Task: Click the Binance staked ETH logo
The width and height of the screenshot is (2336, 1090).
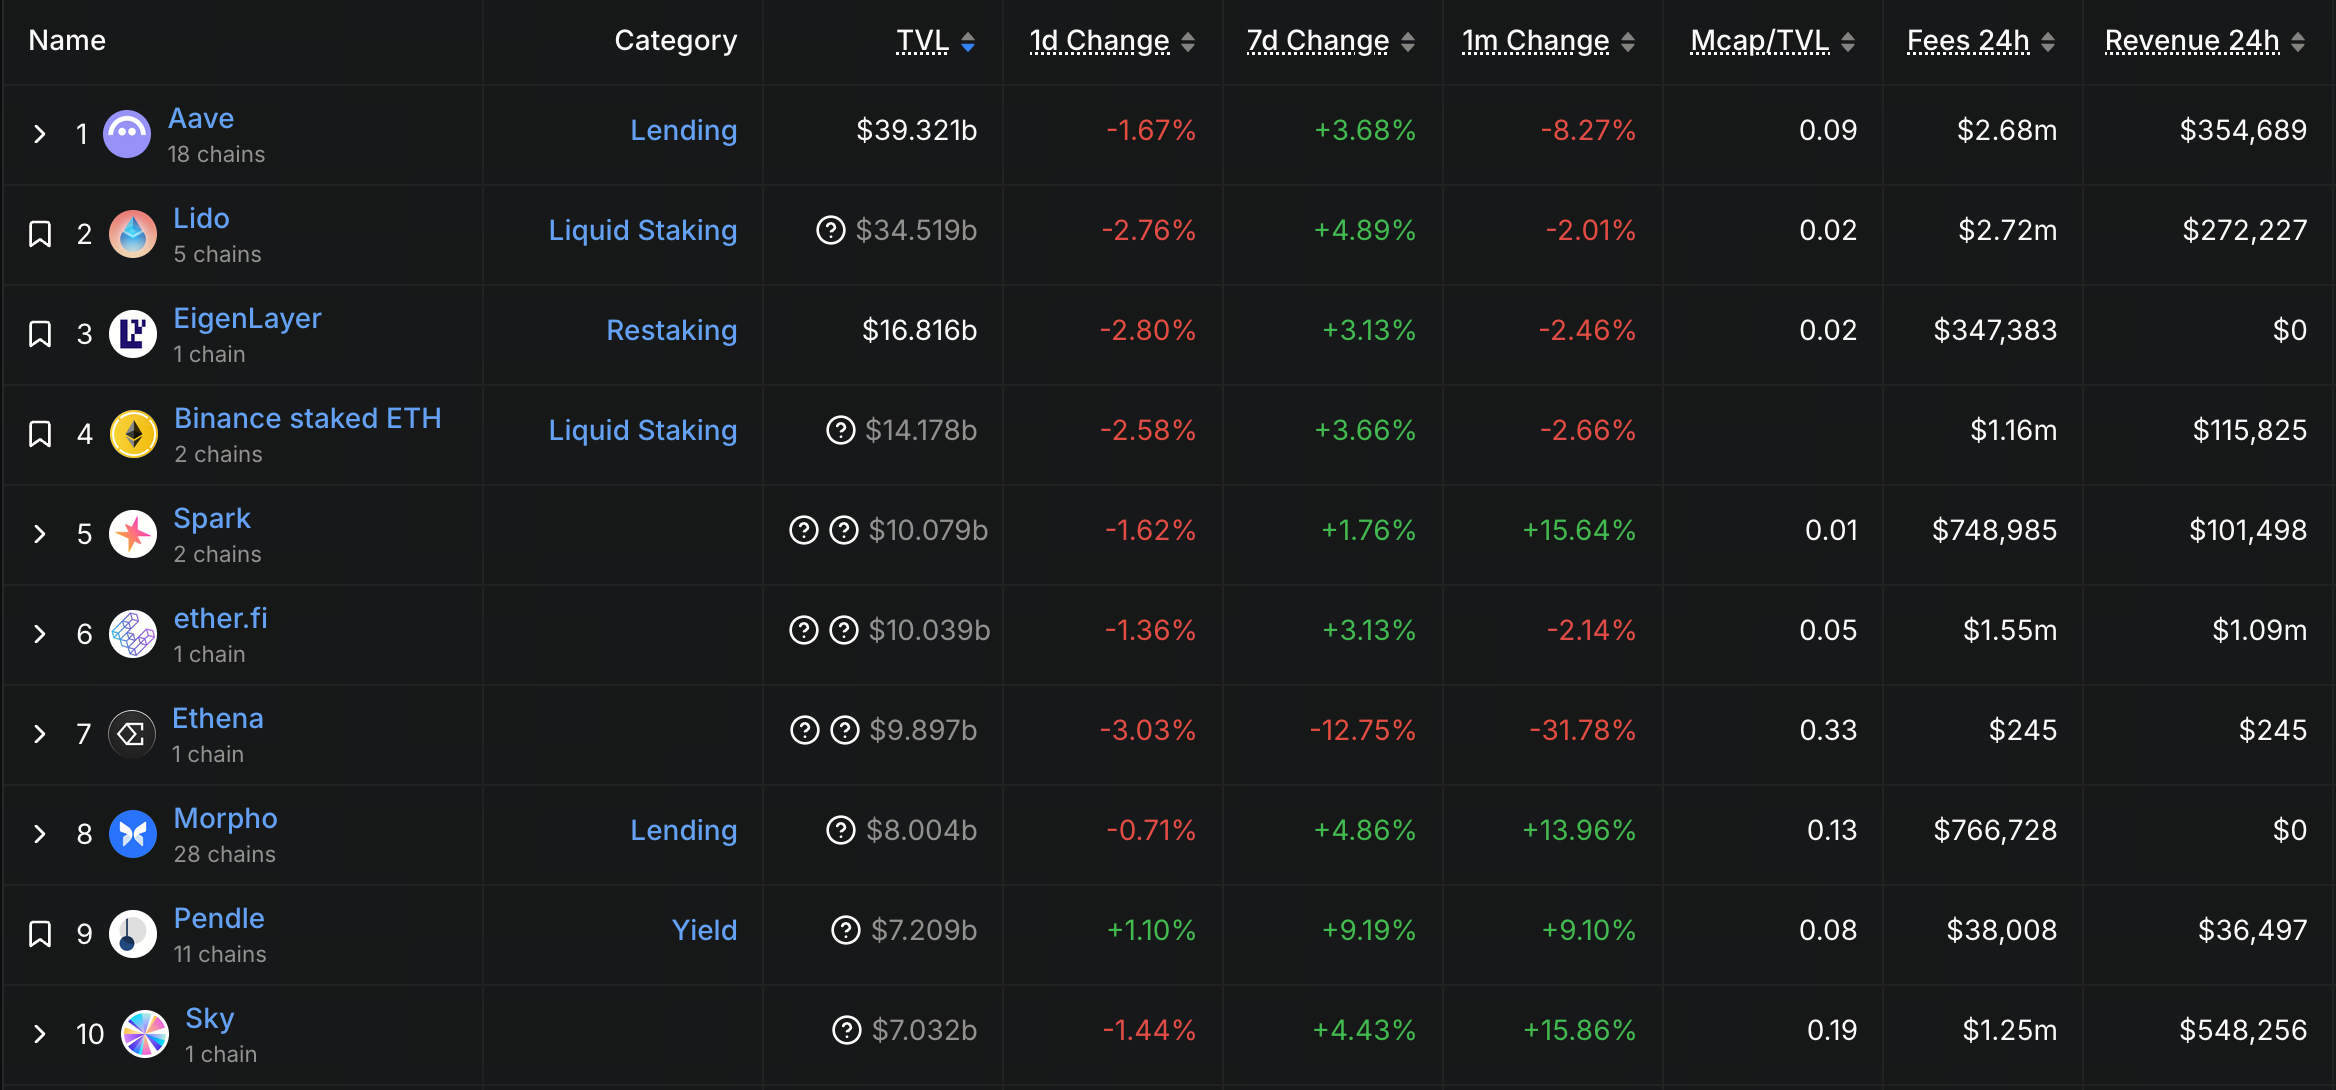Action: pos(133,434)
